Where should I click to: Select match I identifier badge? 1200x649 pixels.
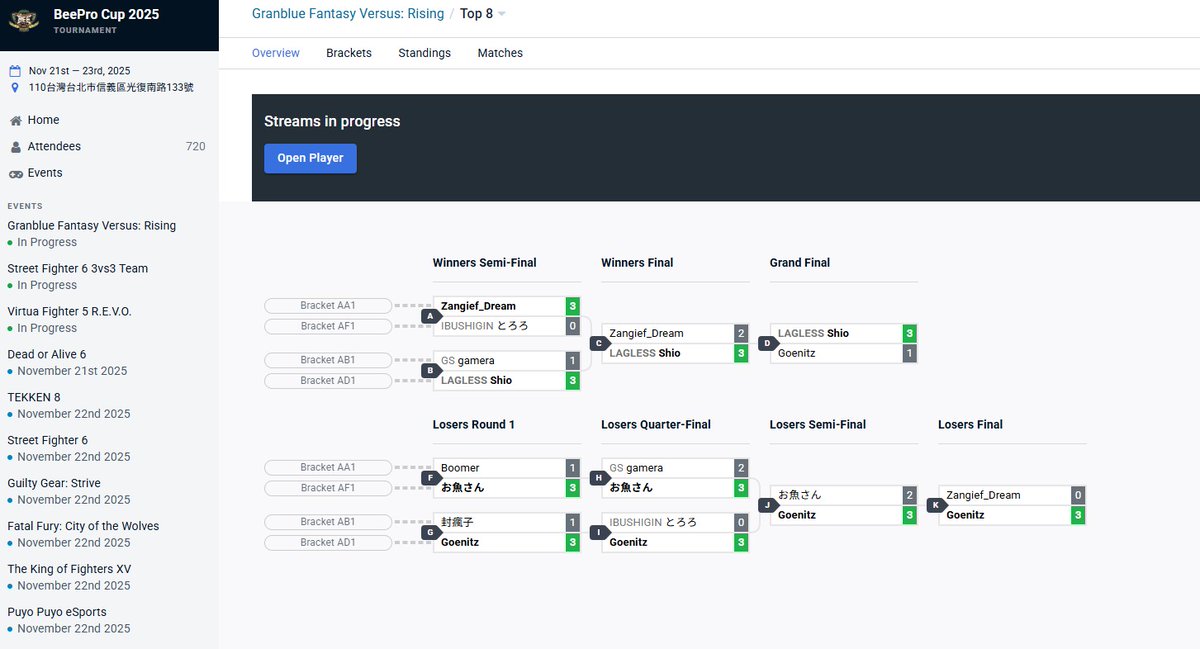point(599,532)
